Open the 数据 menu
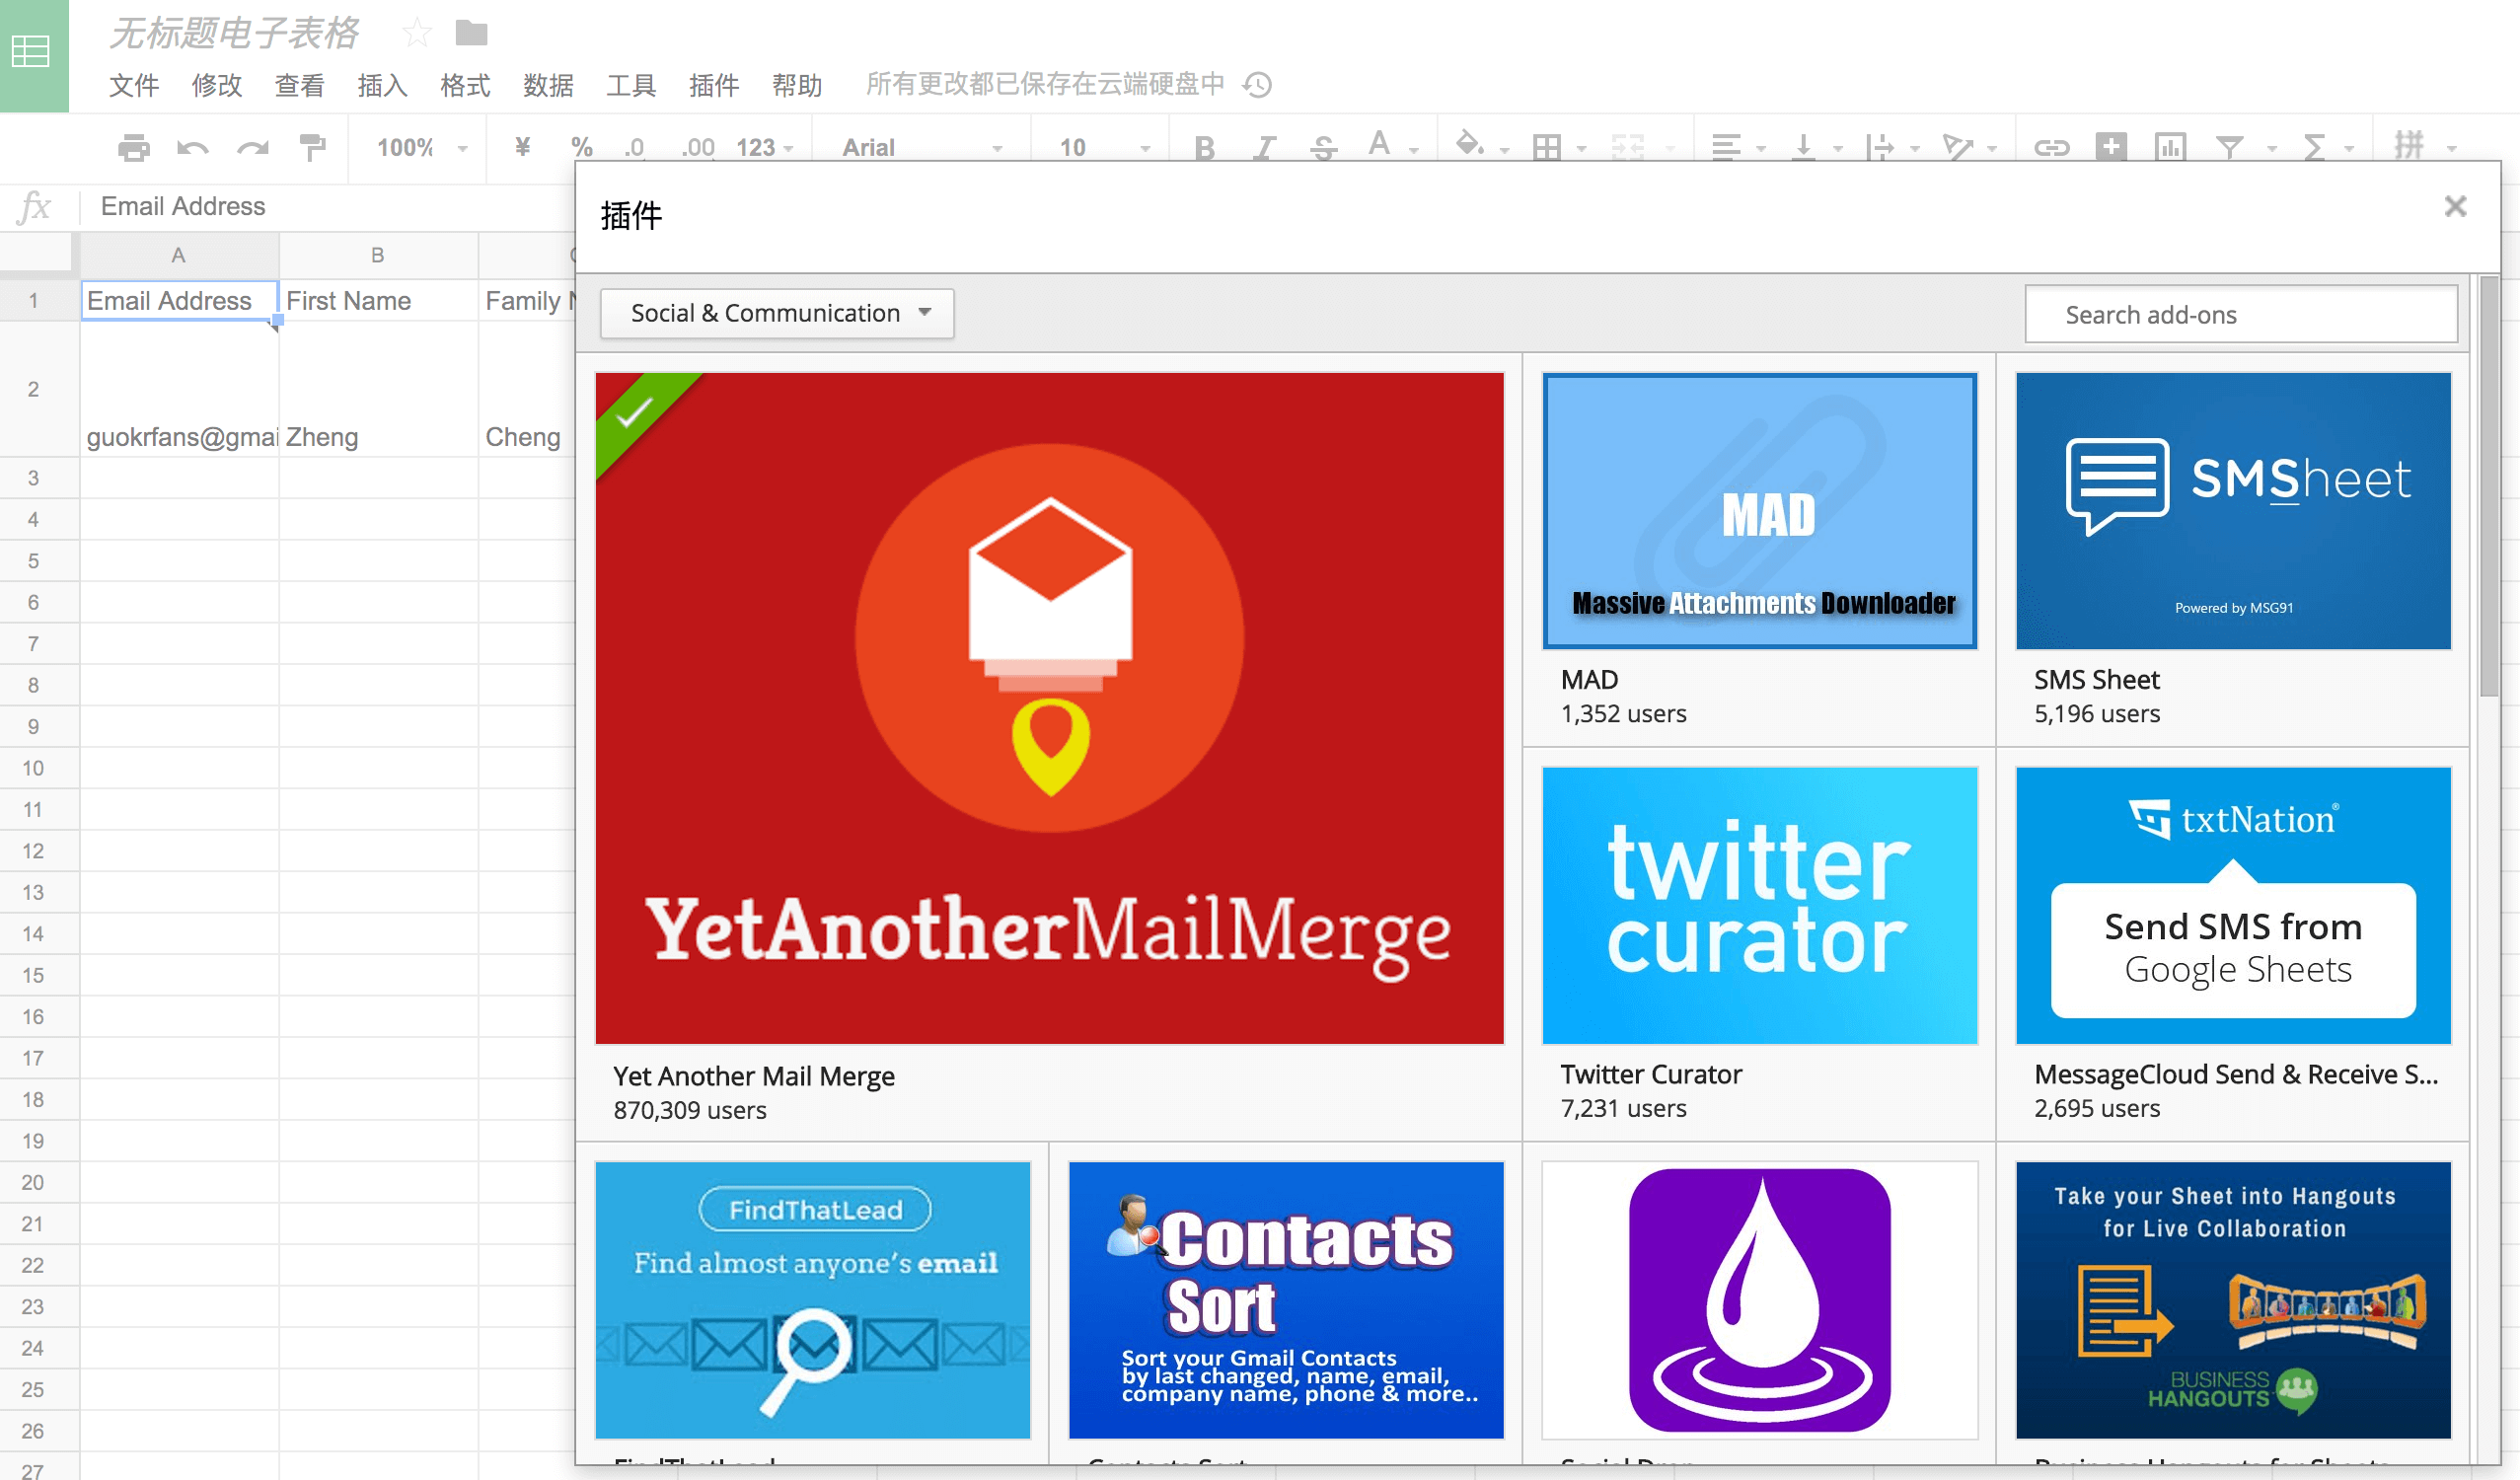 549,85
